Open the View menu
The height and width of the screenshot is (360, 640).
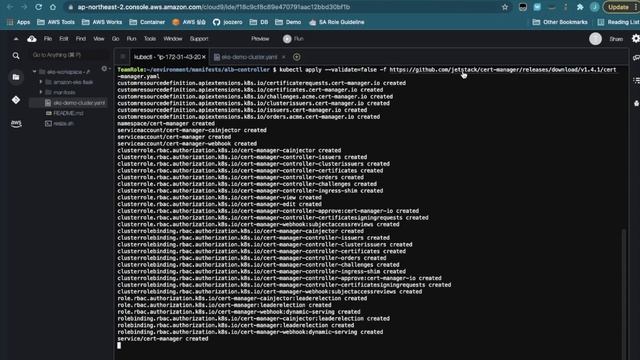tap(99, 39)
